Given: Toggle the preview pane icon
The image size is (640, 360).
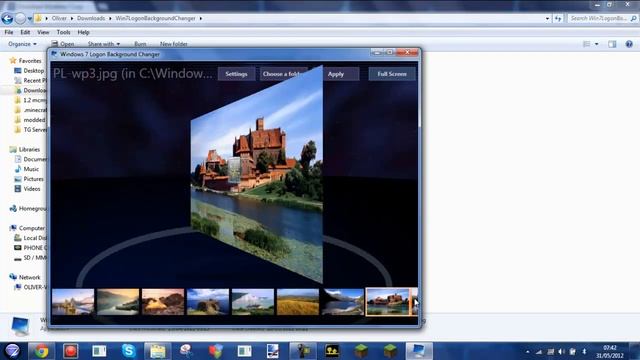Looking at the screenshot, I should click(x=612, y=44).
